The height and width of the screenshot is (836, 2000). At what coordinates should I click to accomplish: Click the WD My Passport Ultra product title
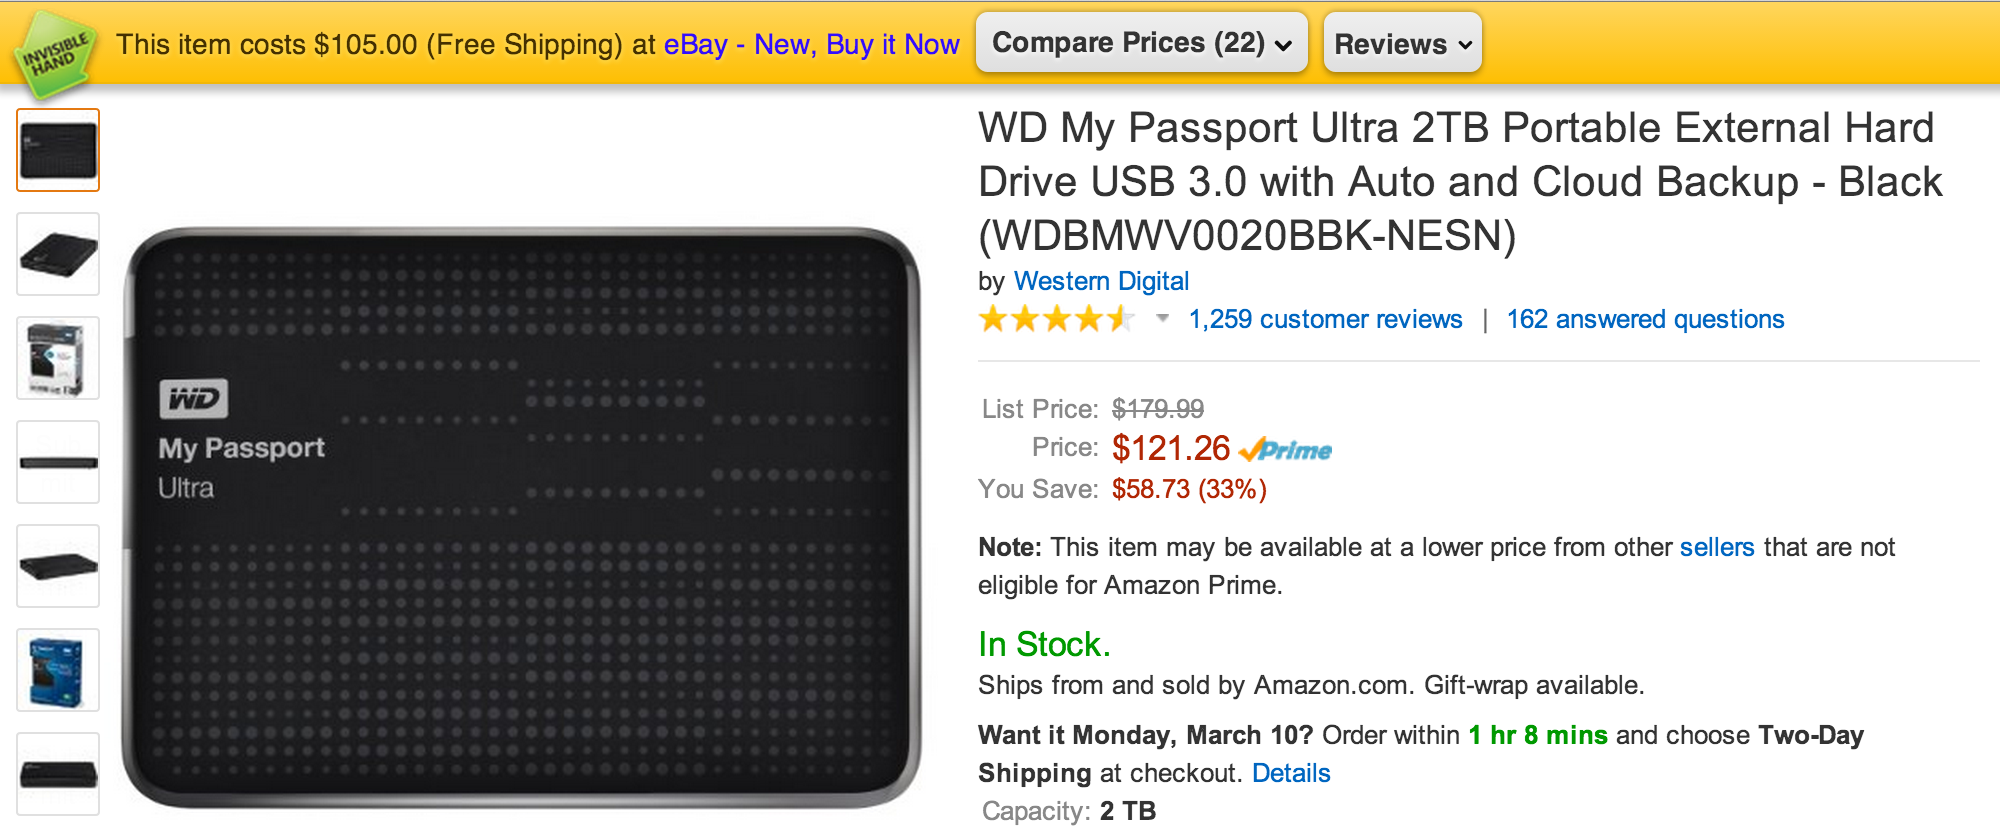pyautogui.click(x=1458, y=182)
